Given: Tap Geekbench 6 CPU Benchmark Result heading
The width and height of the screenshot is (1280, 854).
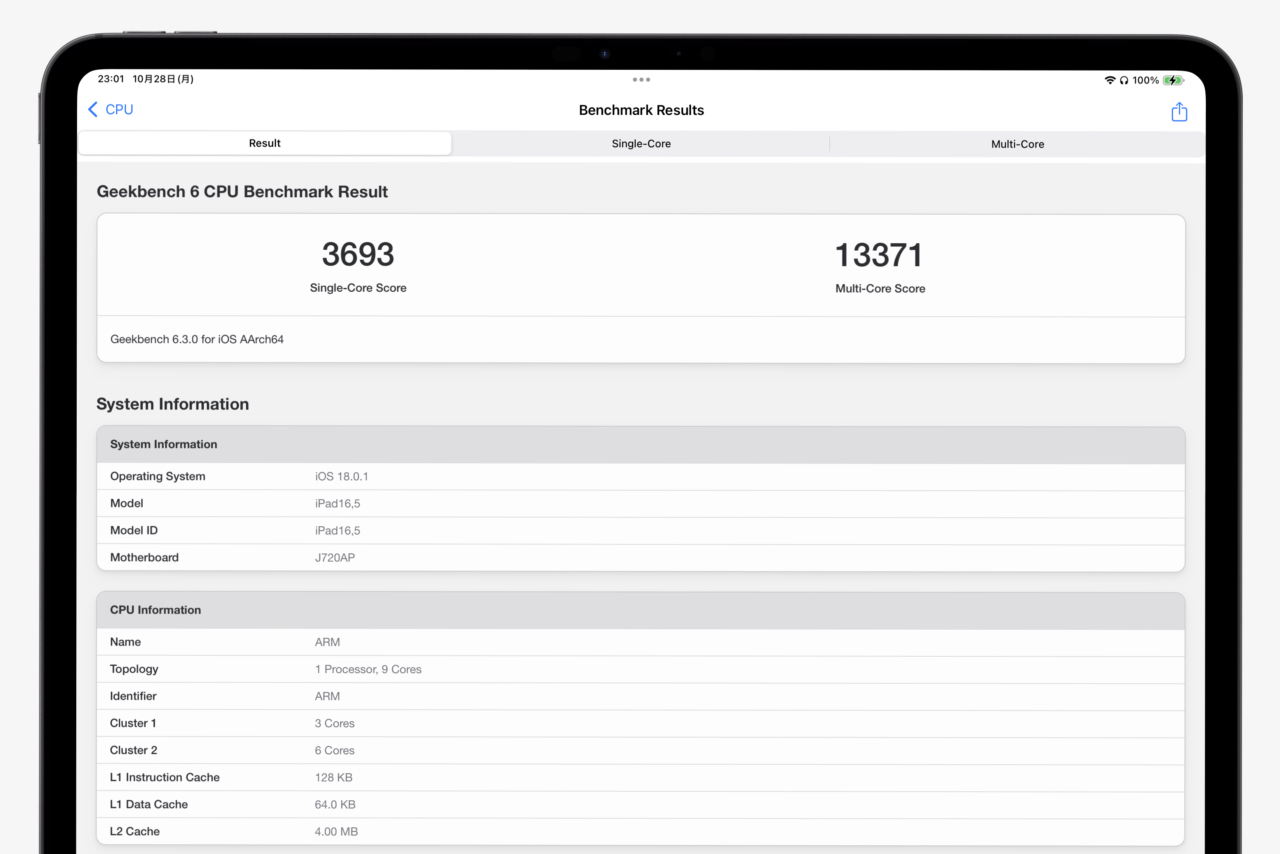Looking at the screenshot, I should [x=242, y=192].
